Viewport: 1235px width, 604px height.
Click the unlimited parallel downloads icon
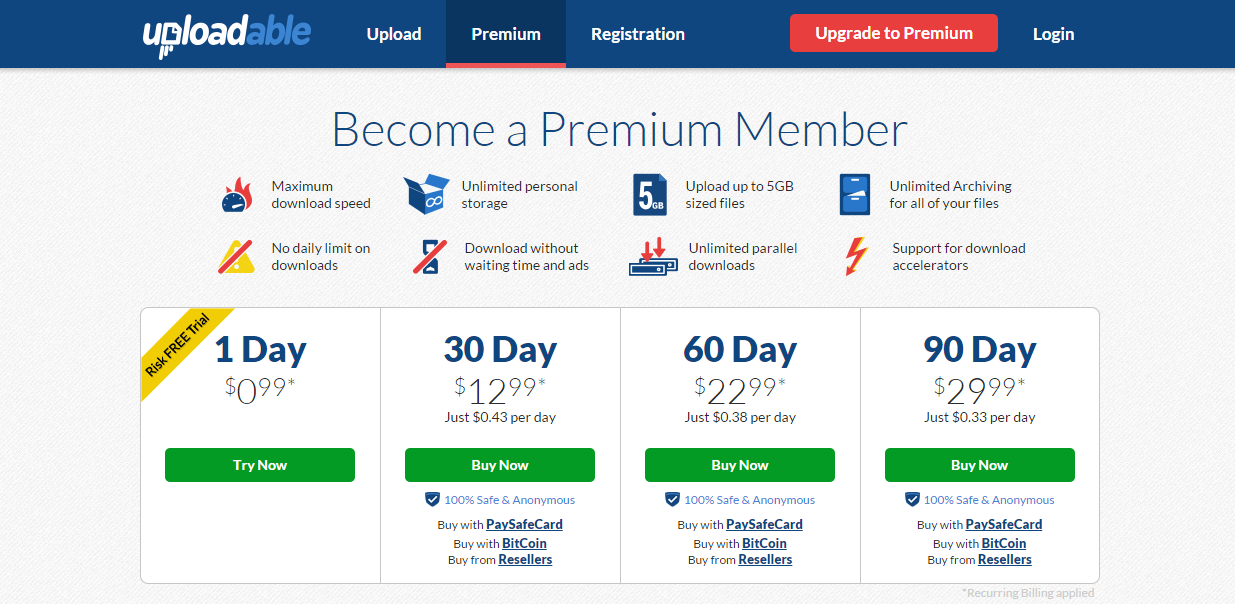click(x=653, y=256)
